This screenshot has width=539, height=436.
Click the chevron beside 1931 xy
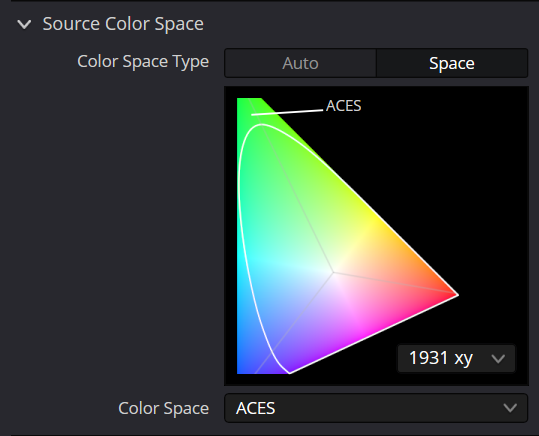(498, 359)
